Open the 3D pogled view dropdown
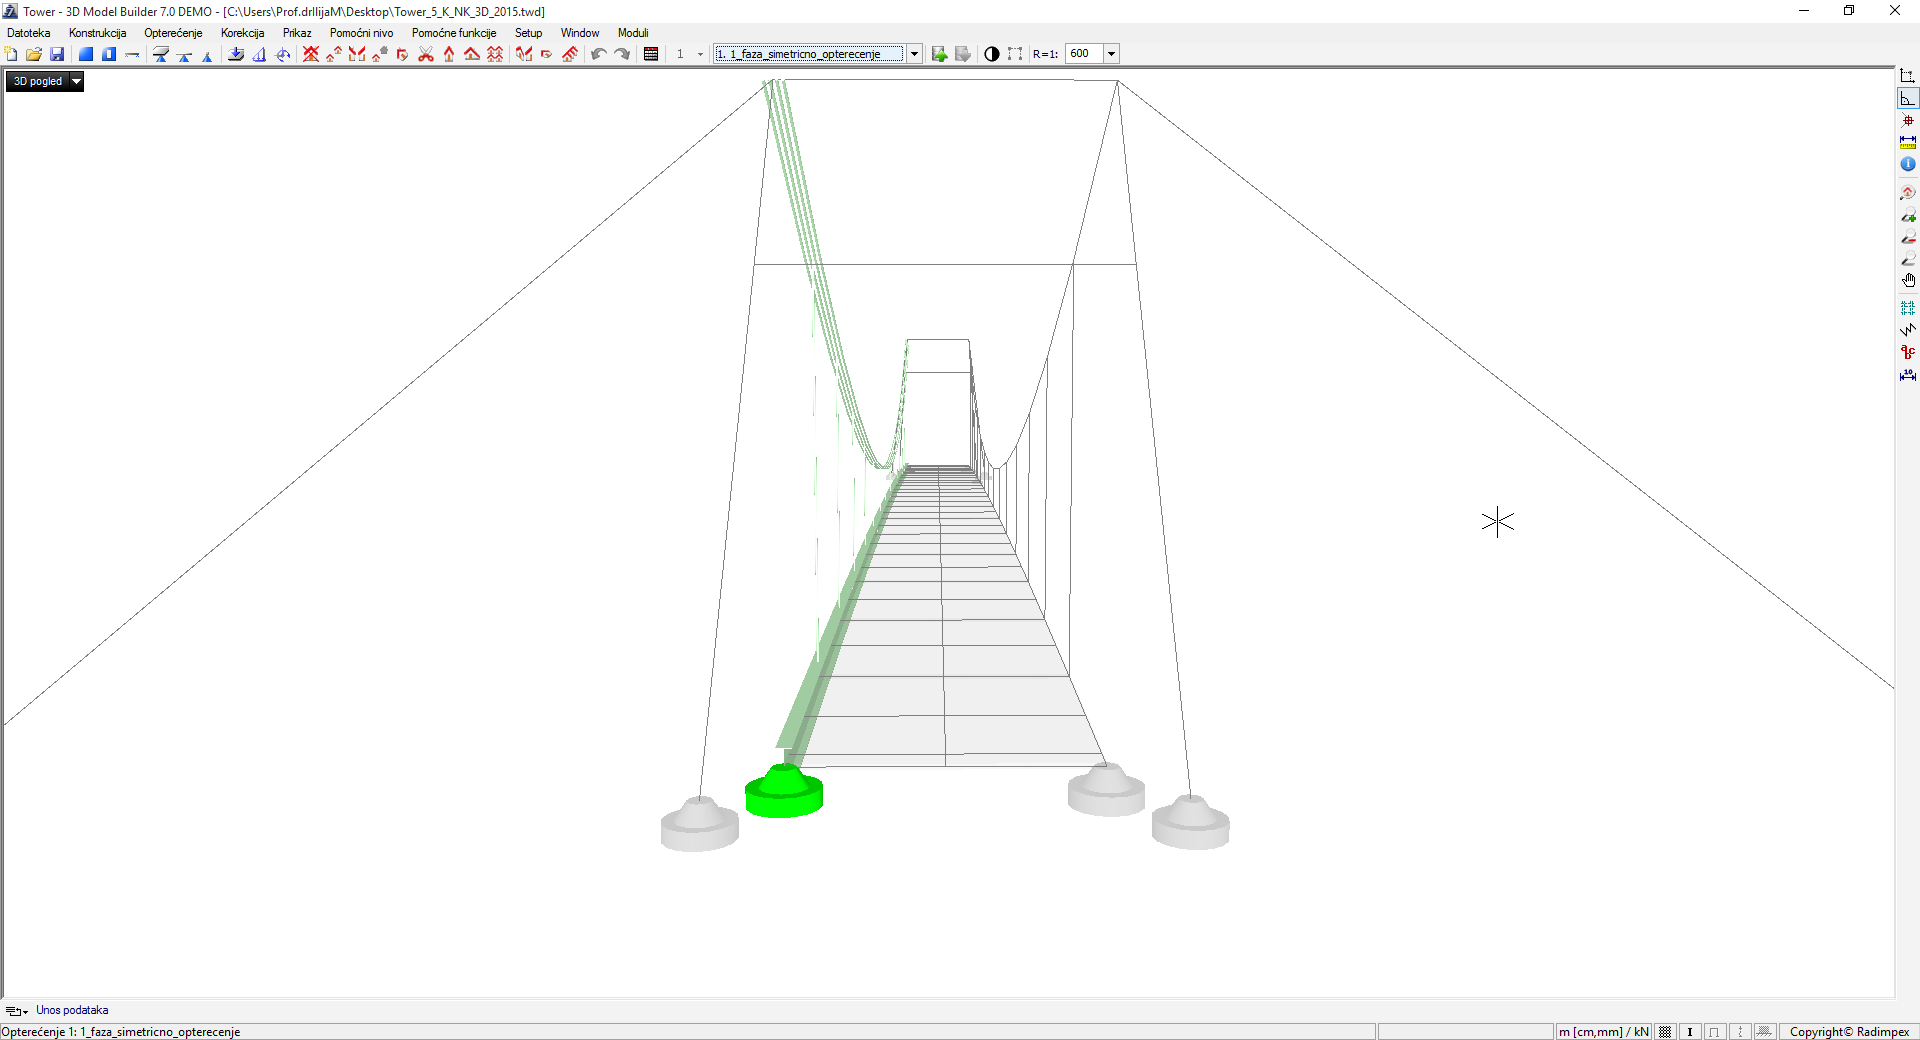The image size is (1920, 1040). coord(76,82)
